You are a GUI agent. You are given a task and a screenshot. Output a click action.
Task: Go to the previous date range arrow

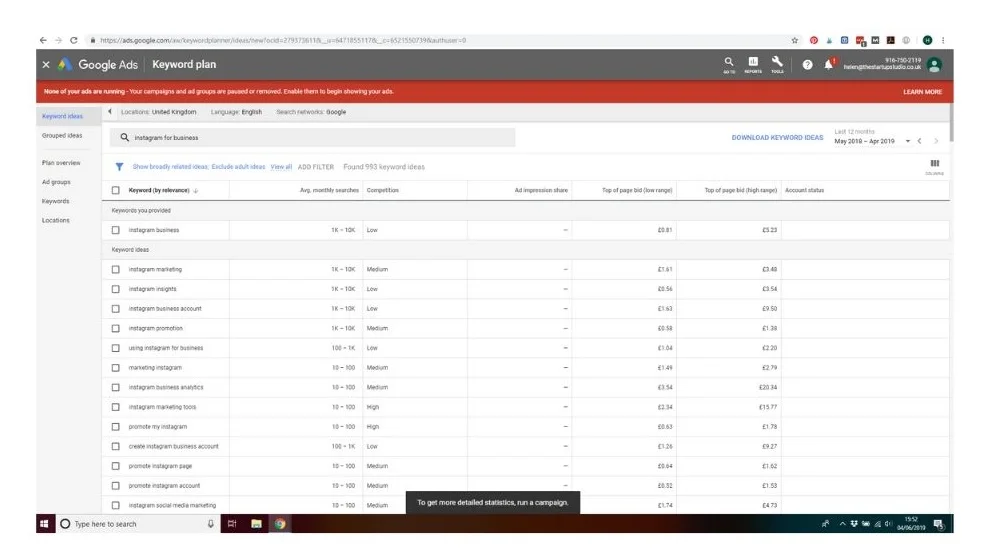920,141
